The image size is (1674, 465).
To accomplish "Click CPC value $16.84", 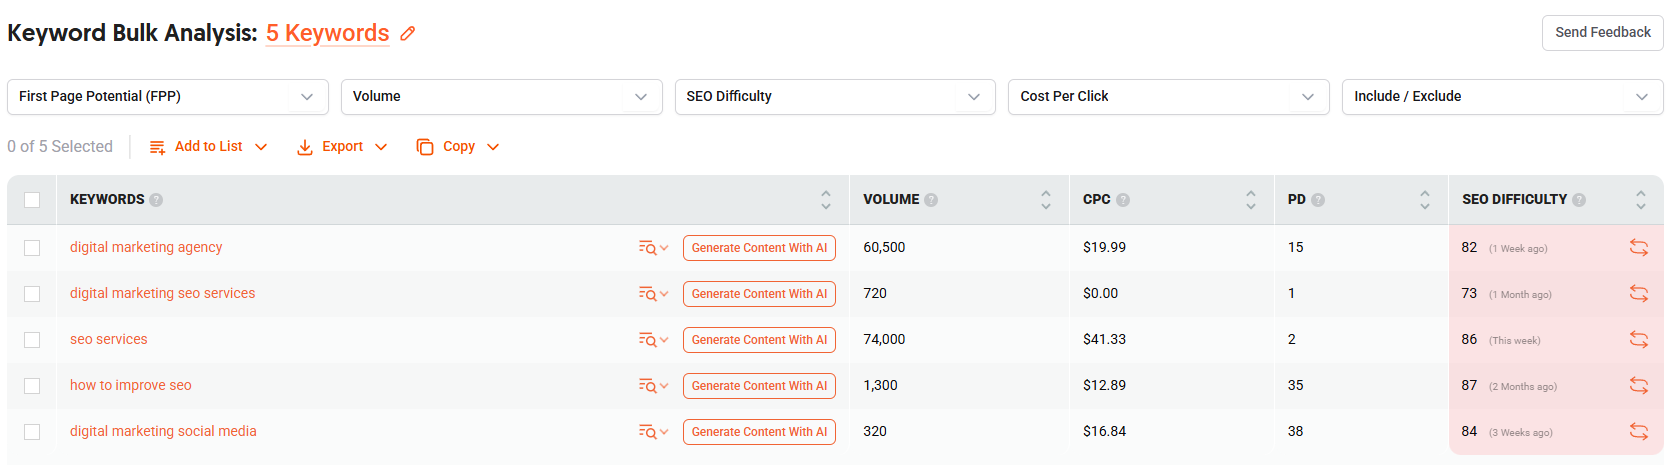I will click(1104, 431).
